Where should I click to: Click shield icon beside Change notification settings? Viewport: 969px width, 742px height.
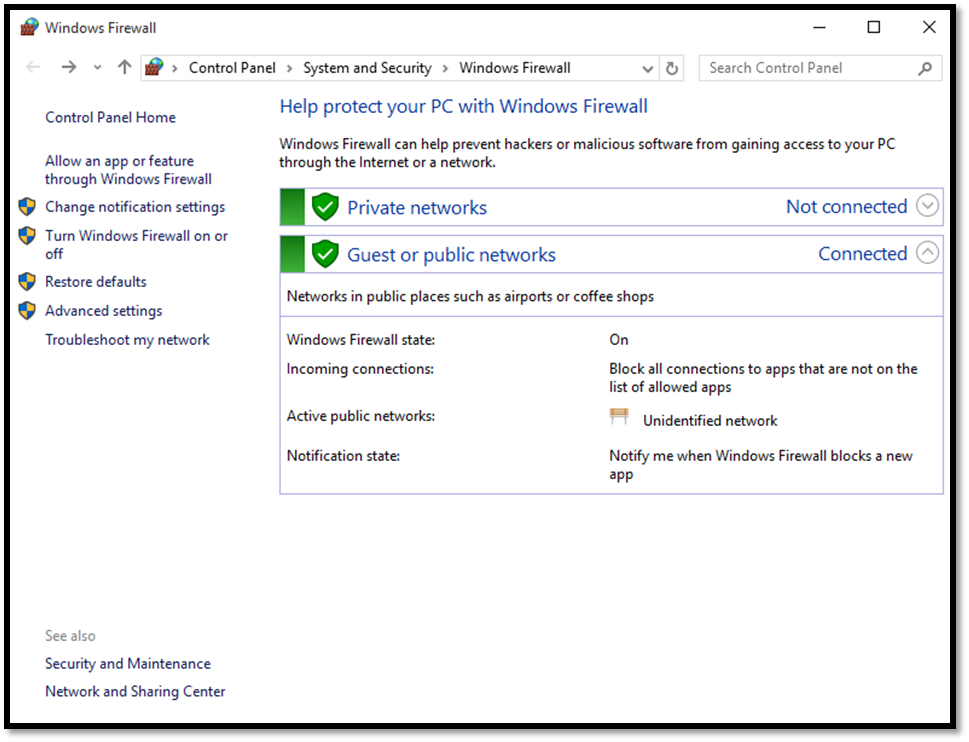click(27, 206)
